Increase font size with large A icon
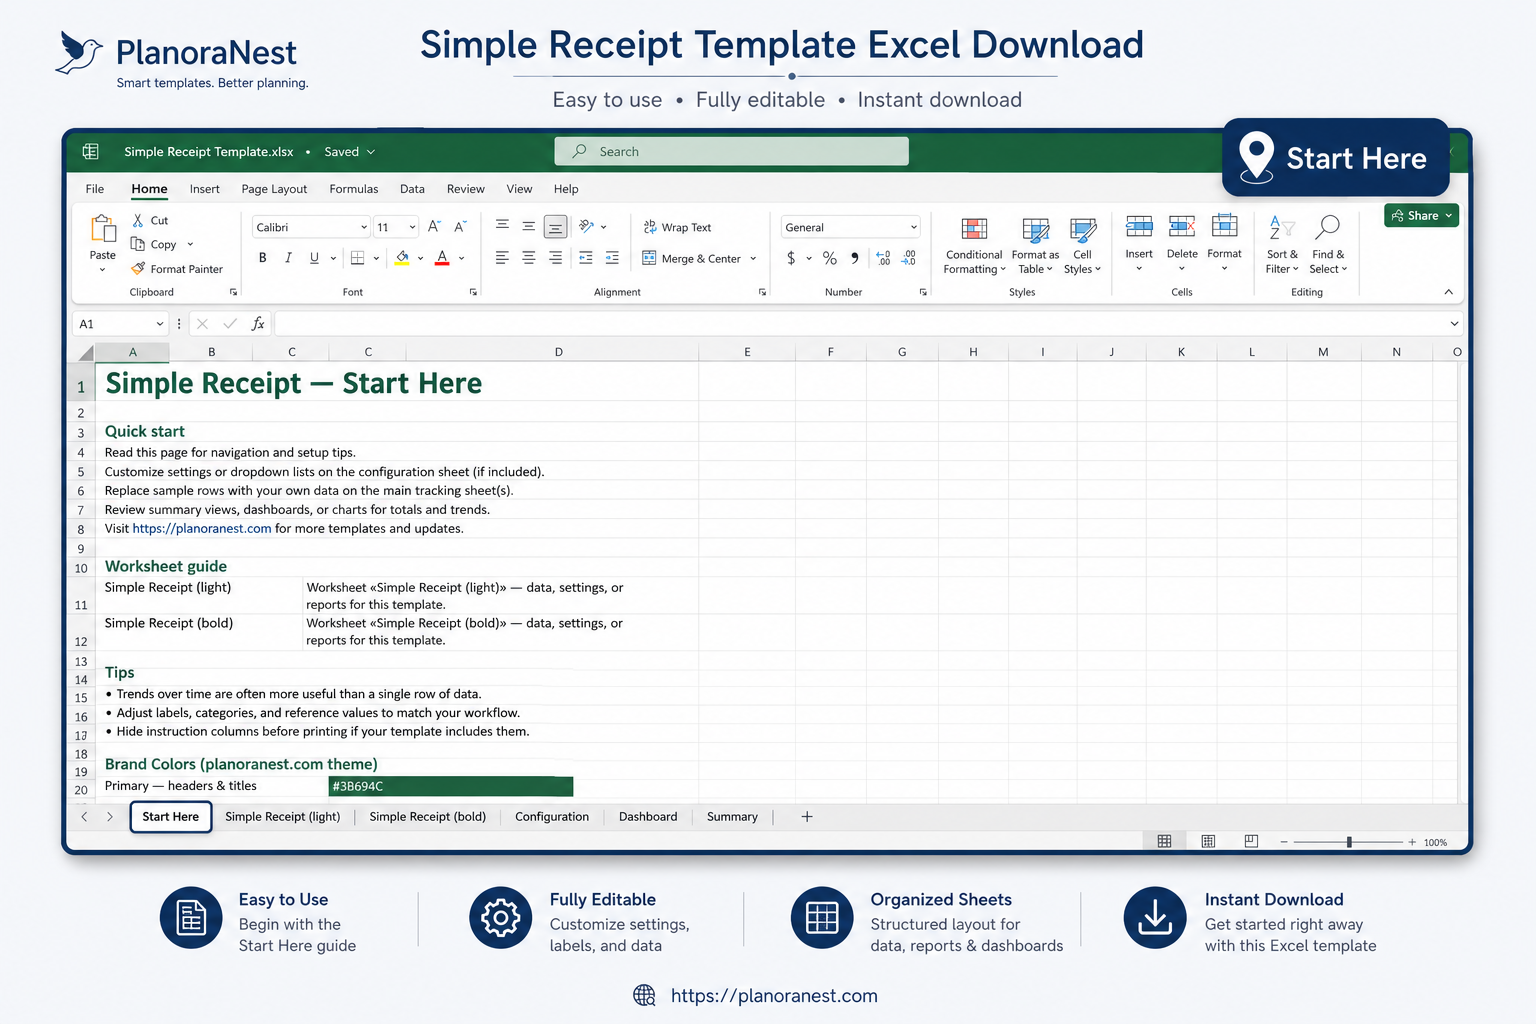Screen dimensions: 1536x1024 pos(434,227)
